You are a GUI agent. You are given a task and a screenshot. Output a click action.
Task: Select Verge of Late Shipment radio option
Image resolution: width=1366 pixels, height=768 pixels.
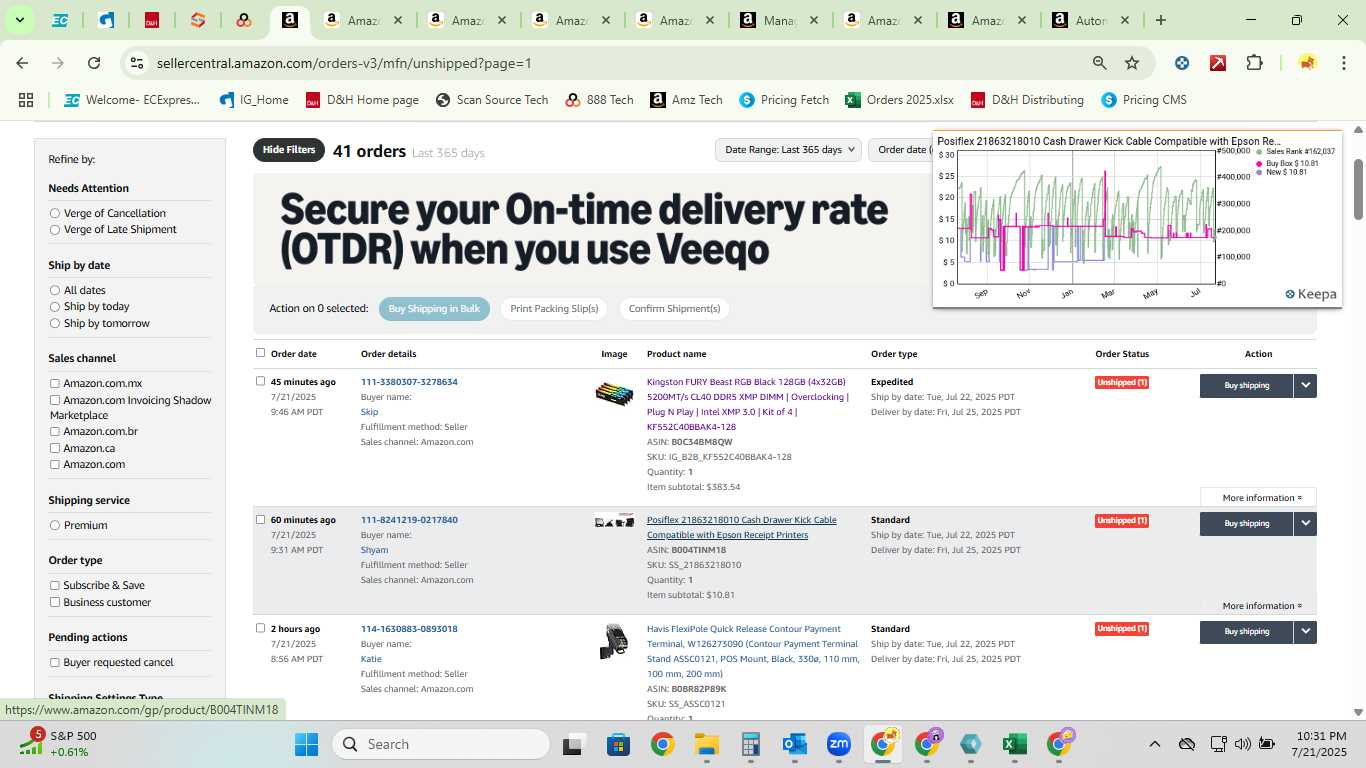pyautogui.click(x=55, y=230)
